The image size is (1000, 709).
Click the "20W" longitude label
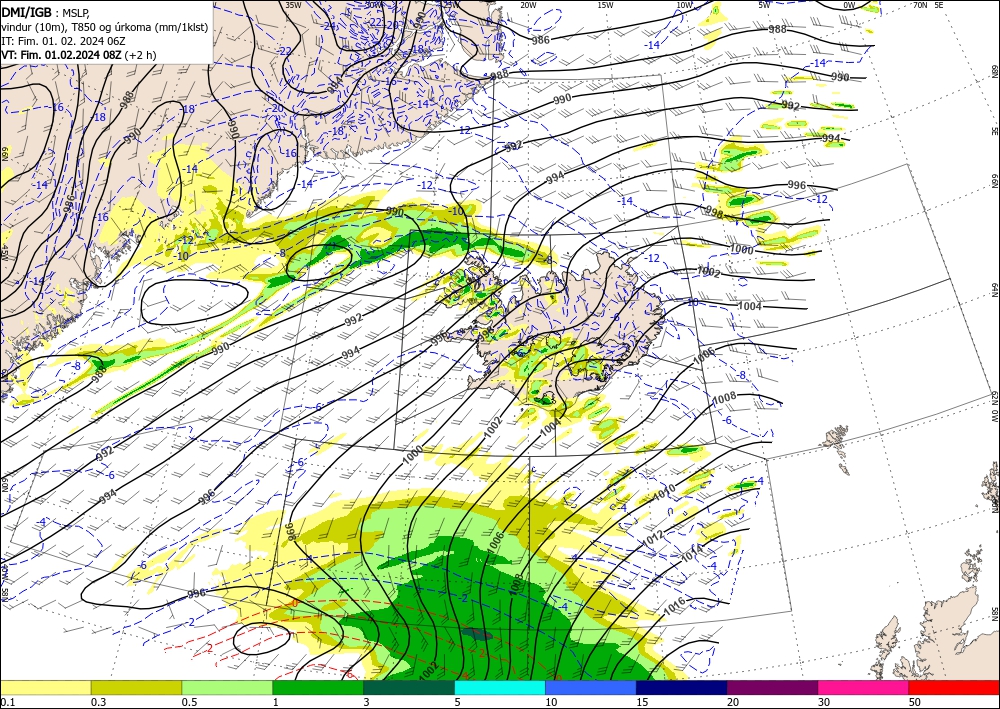coord(528,5)
